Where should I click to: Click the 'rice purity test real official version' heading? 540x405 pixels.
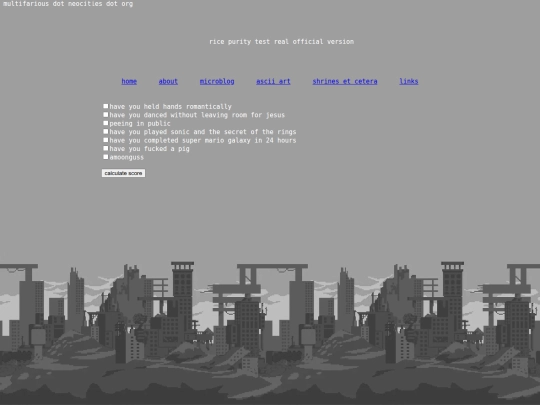click(x=281, y=42)
